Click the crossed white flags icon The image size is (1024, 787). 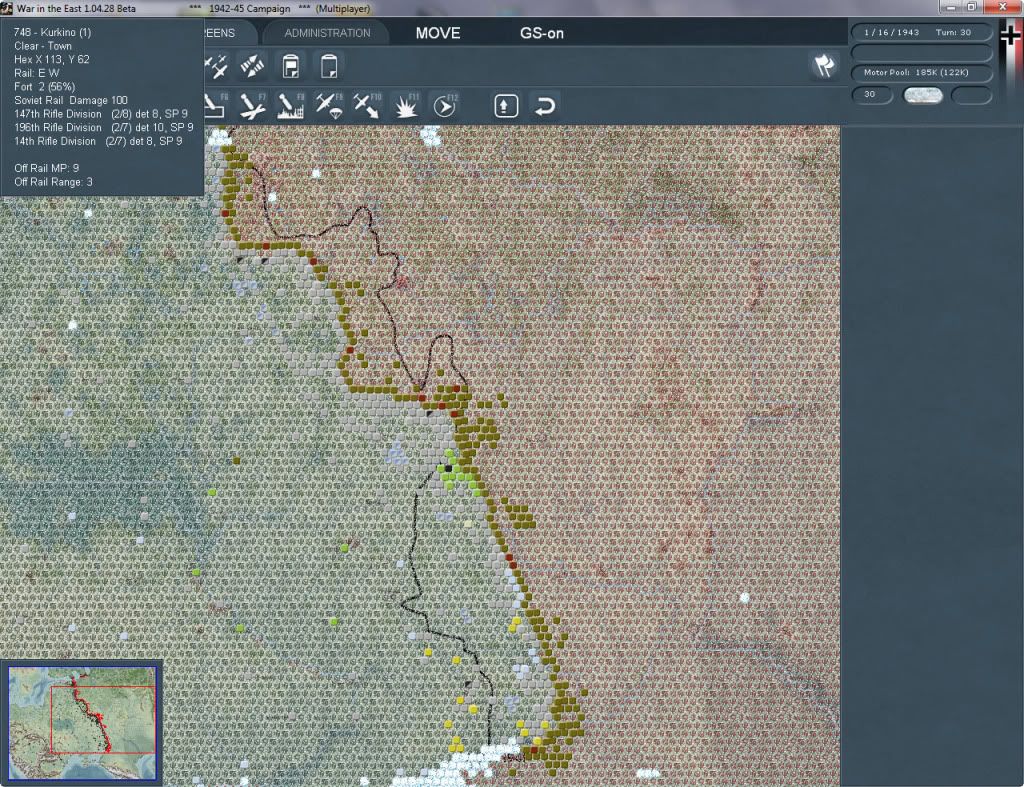(x=824, y=65)
